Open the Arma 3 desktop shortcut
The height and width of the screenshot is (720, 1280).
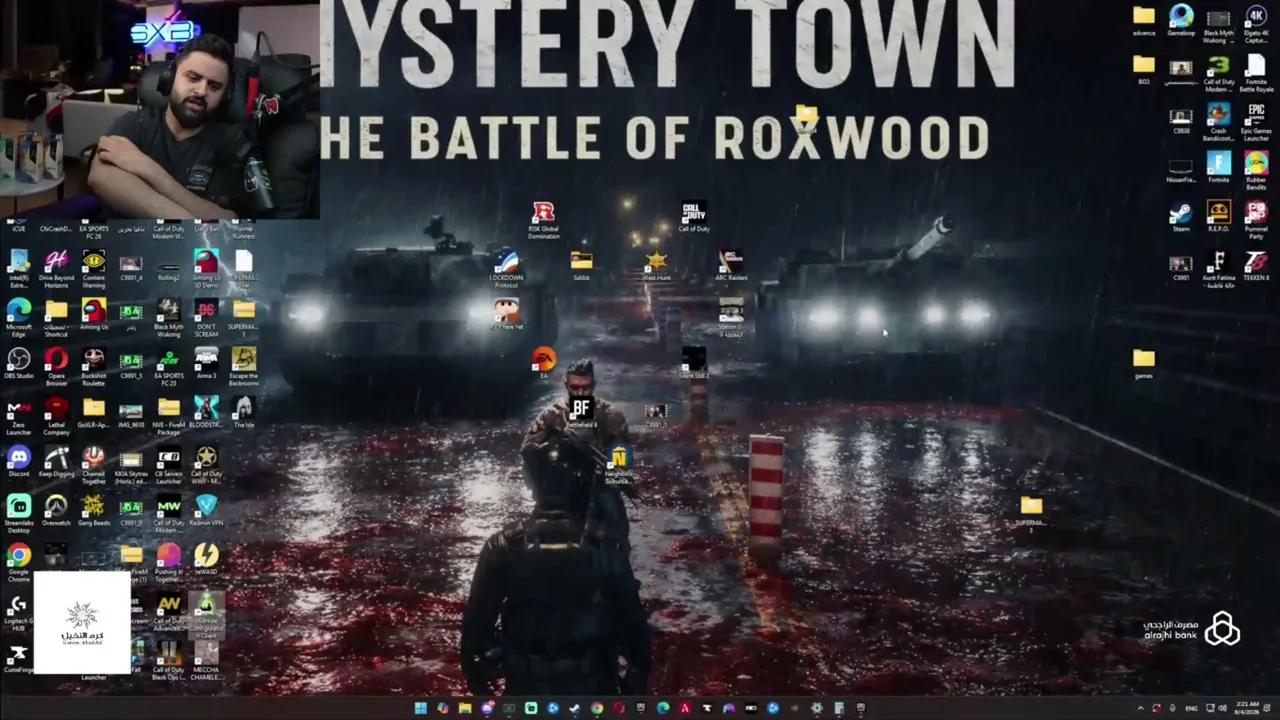coord(206,364)
